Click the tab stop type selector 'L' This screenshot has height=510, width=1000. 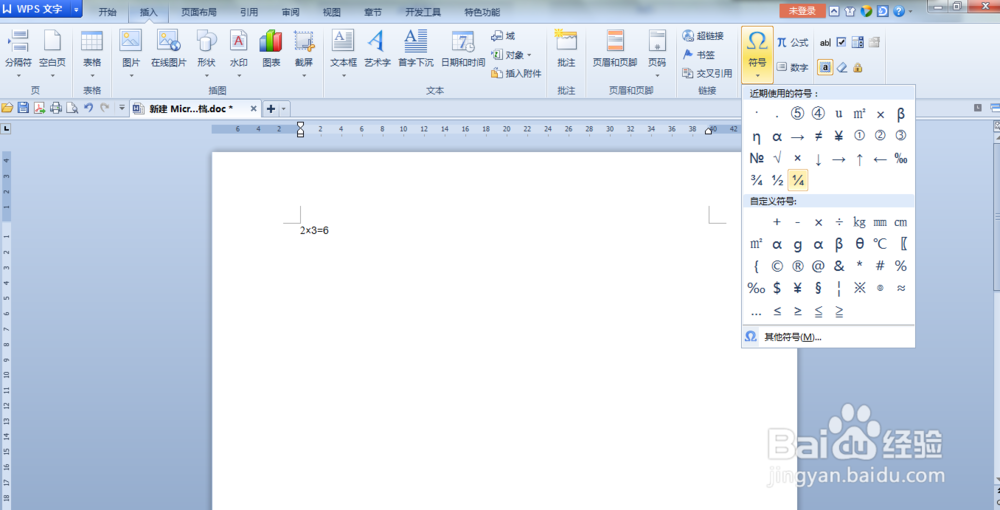[6, 129]
